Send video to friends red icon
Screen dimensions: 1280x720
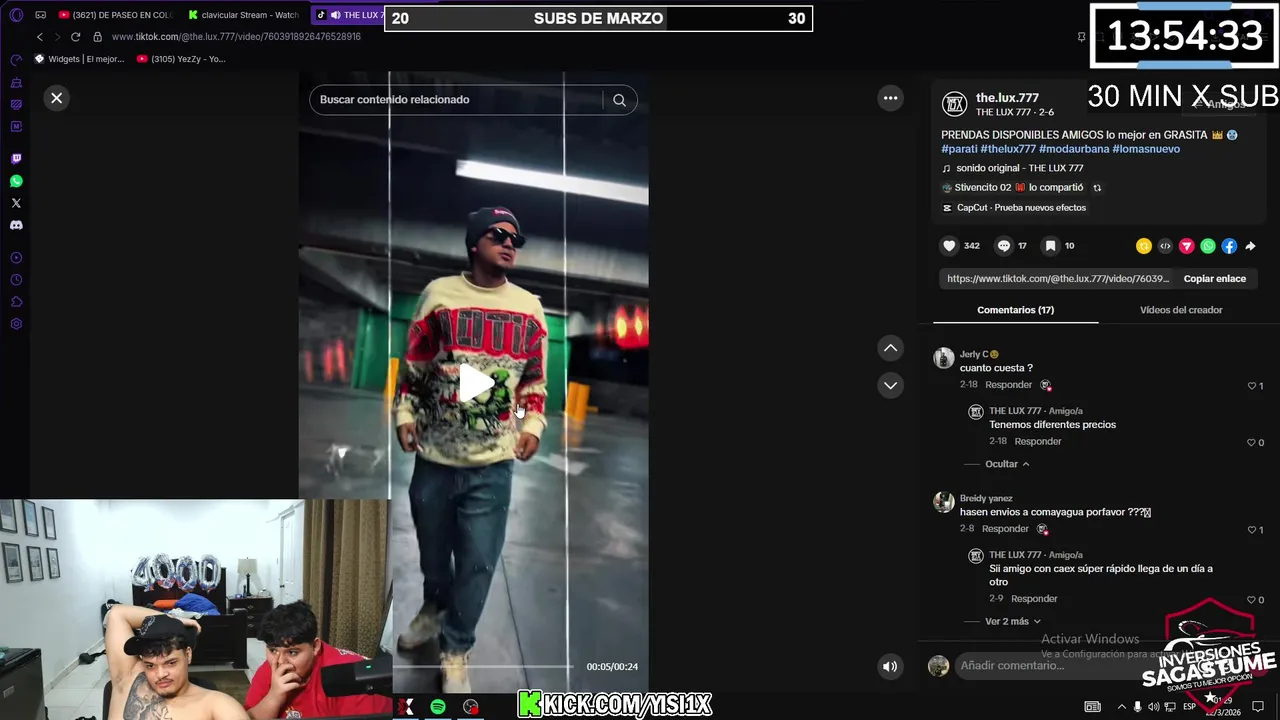1187,246
